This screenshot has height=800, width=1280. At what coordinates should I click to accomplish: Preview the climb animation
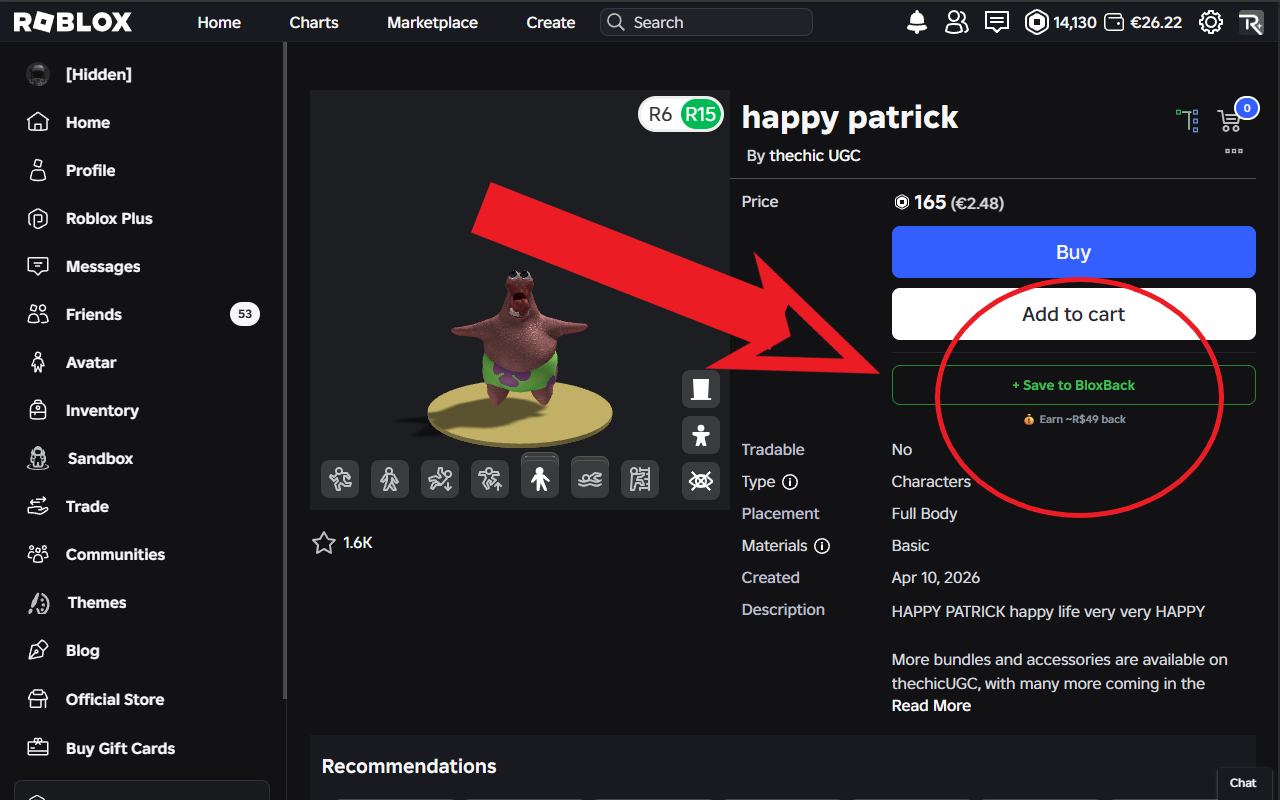(x=640, y=479)
